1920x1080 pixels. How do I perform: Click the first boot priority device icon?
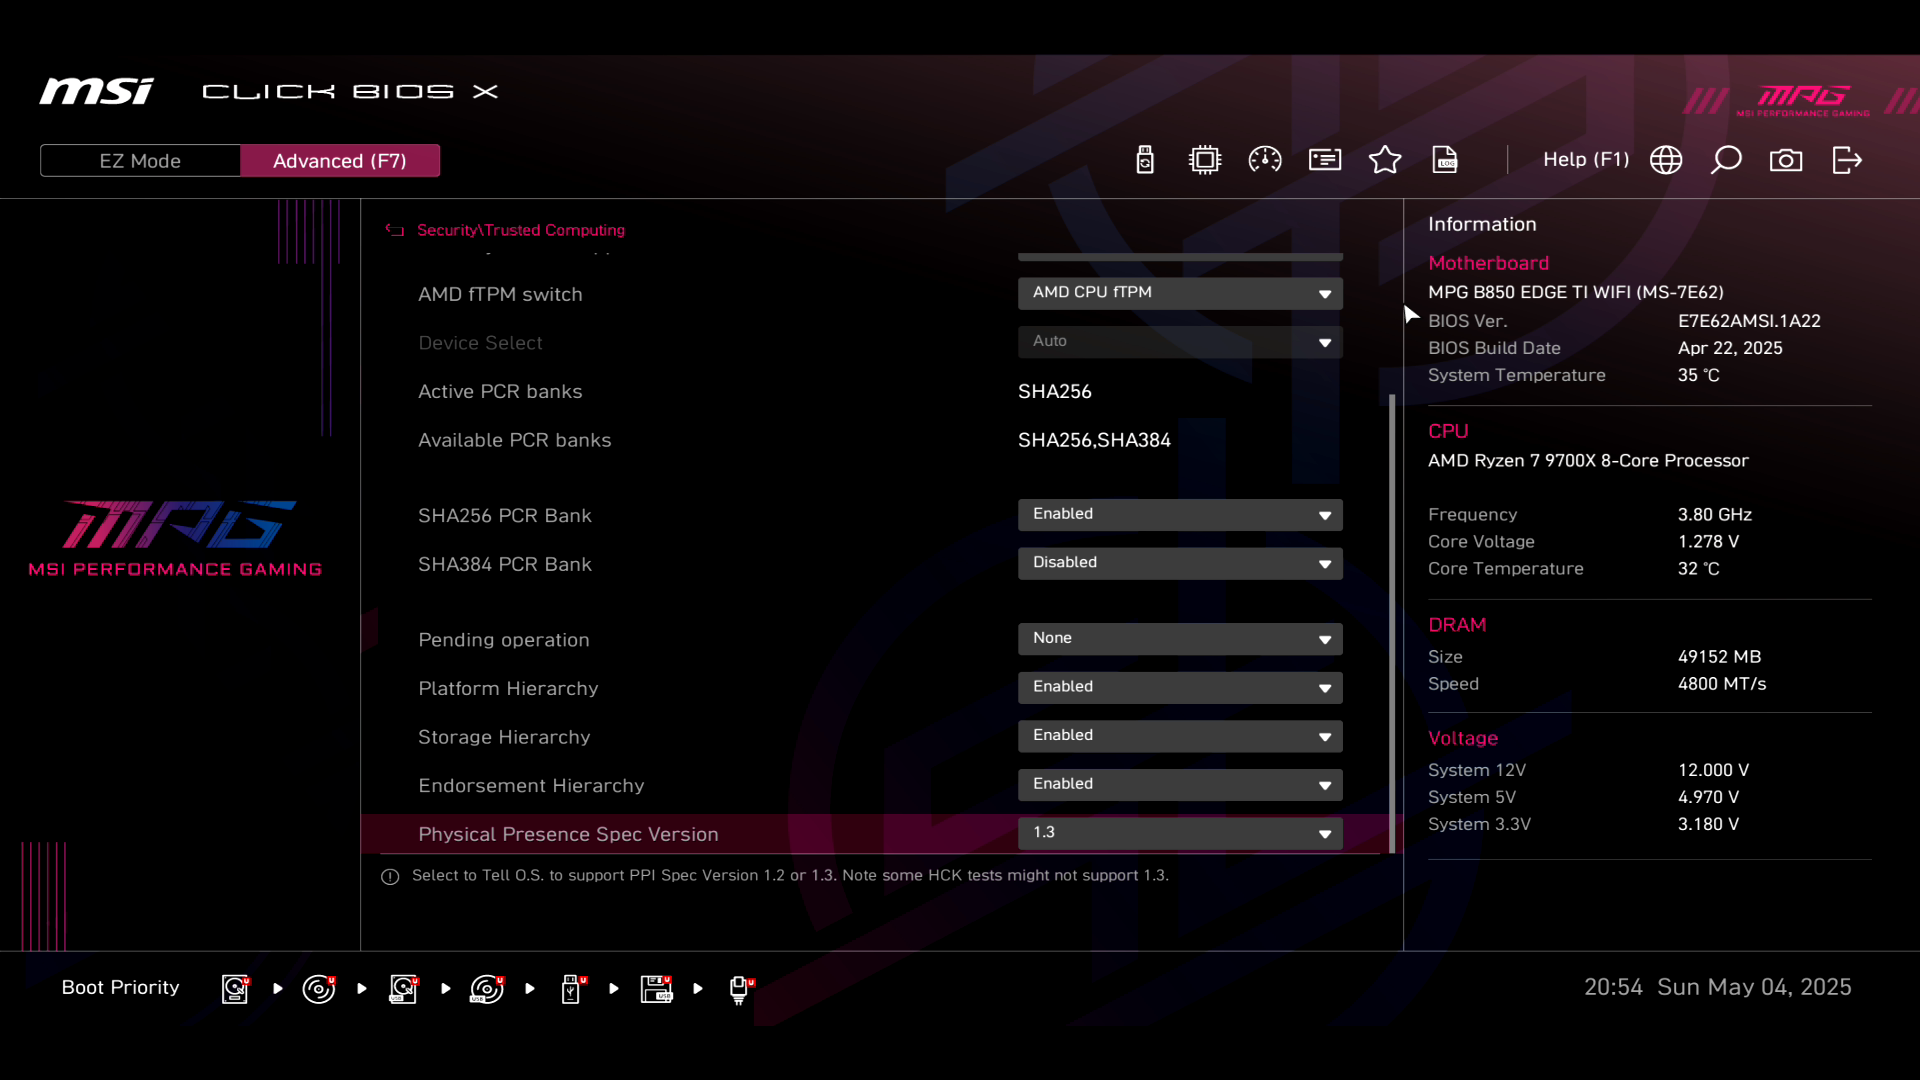click(235, 989)
